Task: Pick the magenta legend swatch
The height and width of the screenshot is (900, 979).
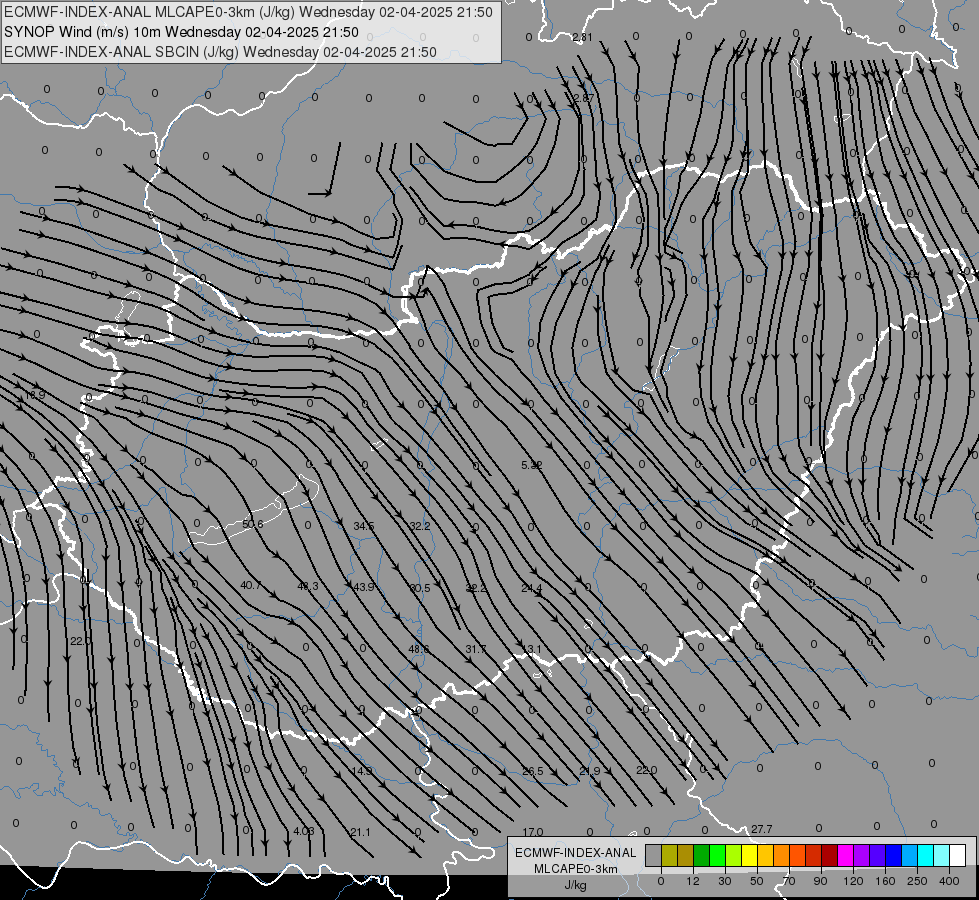Action: pyautogui.click(x=846, y=856)
